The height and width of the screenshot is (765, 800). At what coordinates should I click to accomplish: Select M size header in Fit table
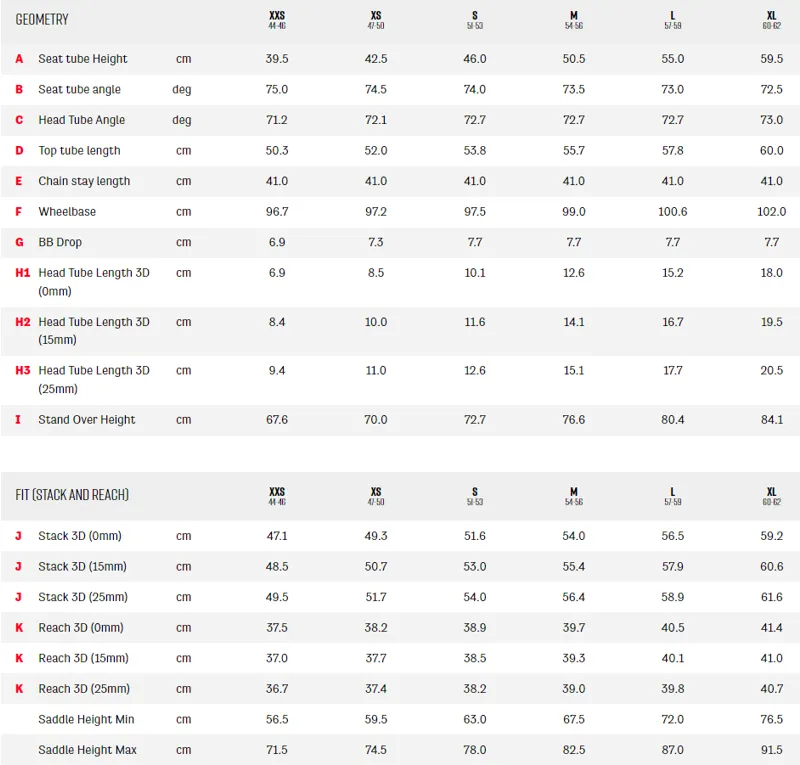573,496
